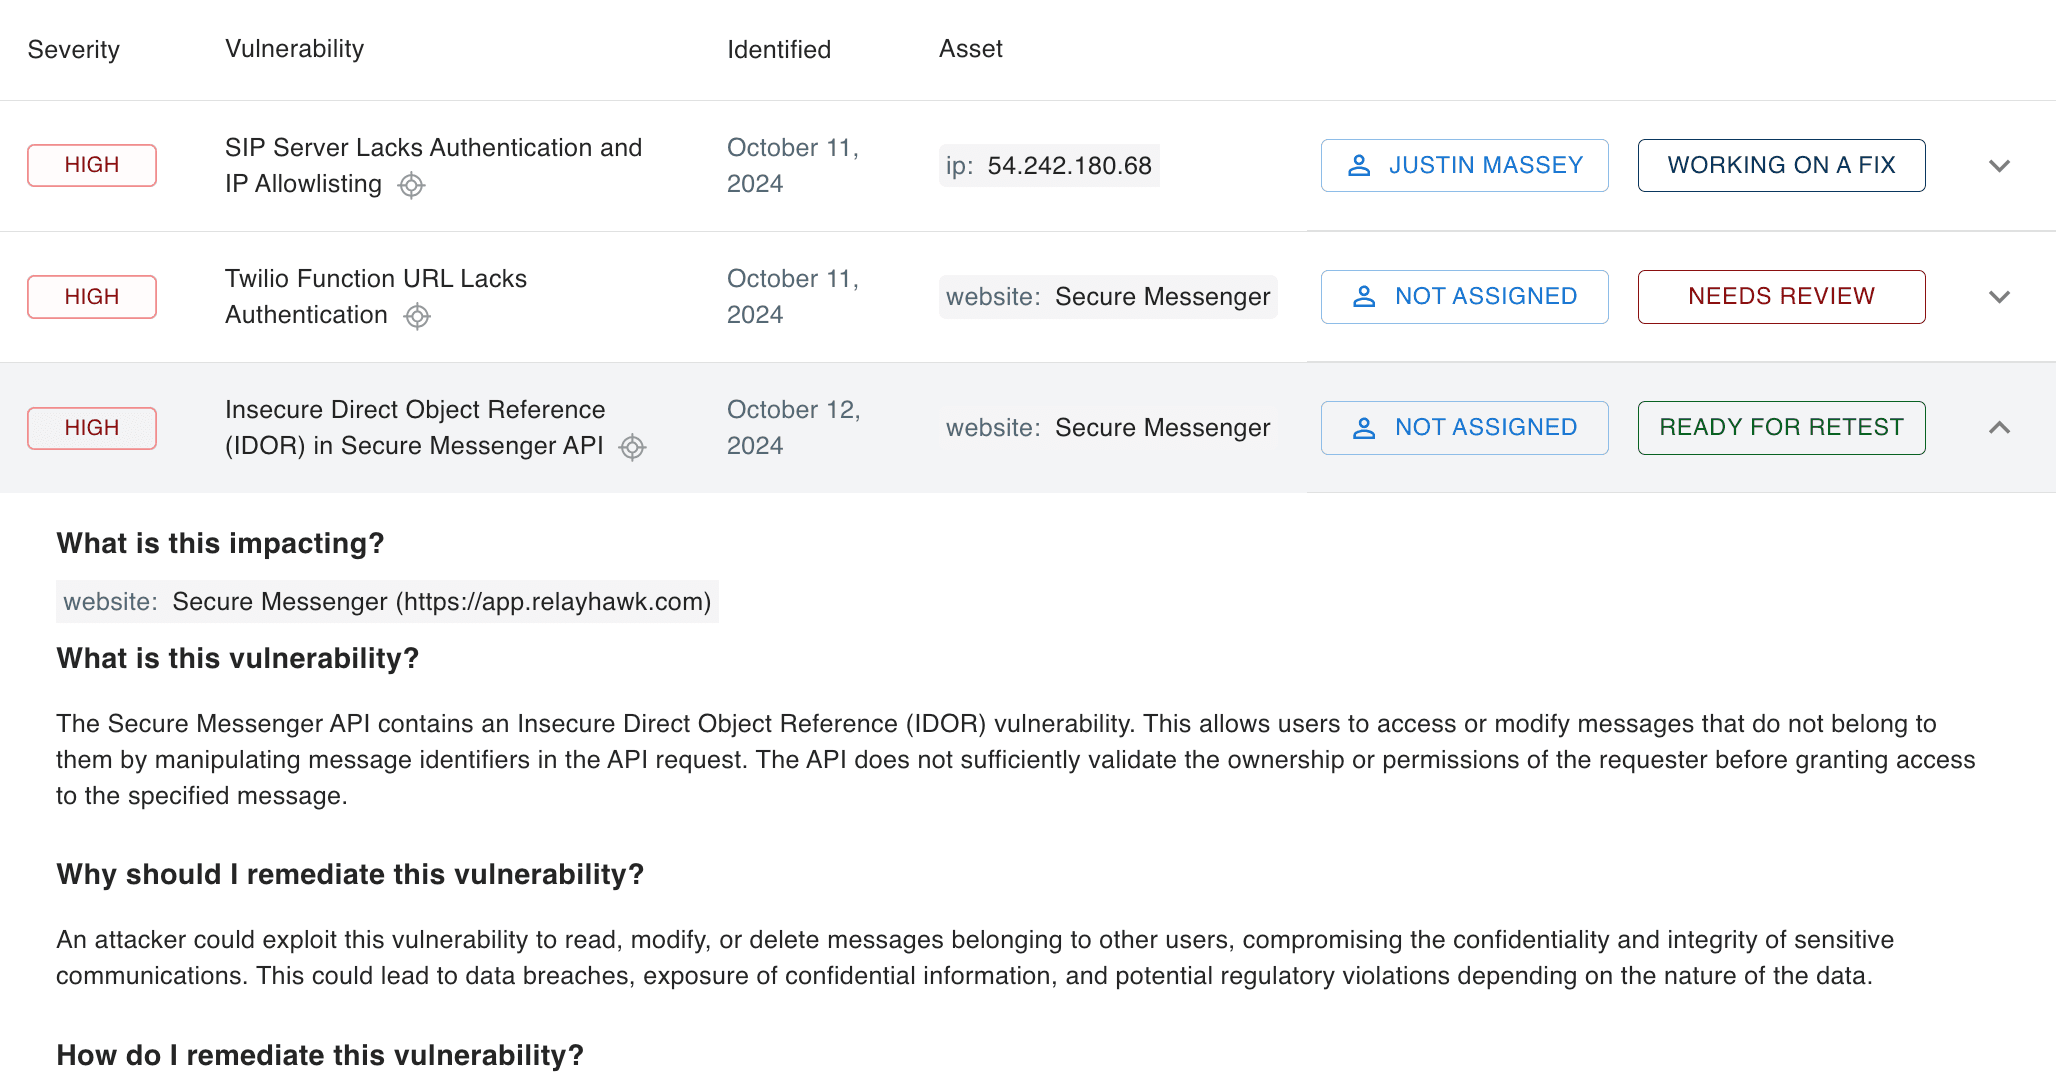The image size is (2056, 1076).
Task: Open Insecure Direct Object Reference title
Action: 415,428
